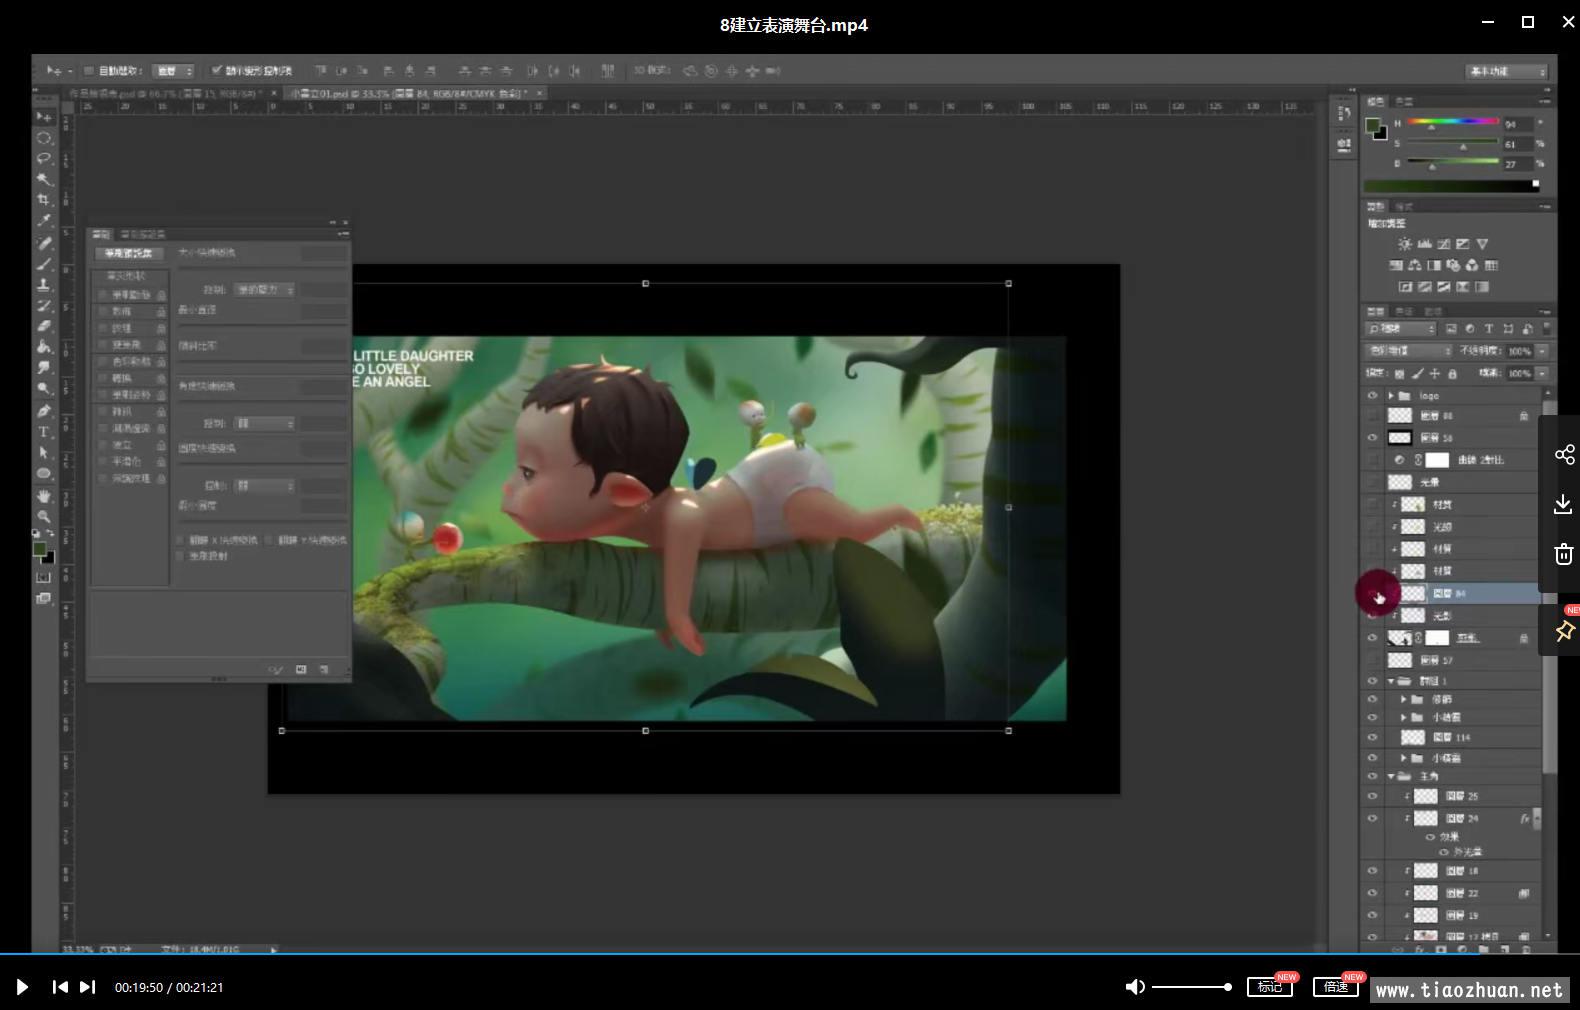1580x1010 pixels.
Task: Play the video
Action: pos(22,987)
